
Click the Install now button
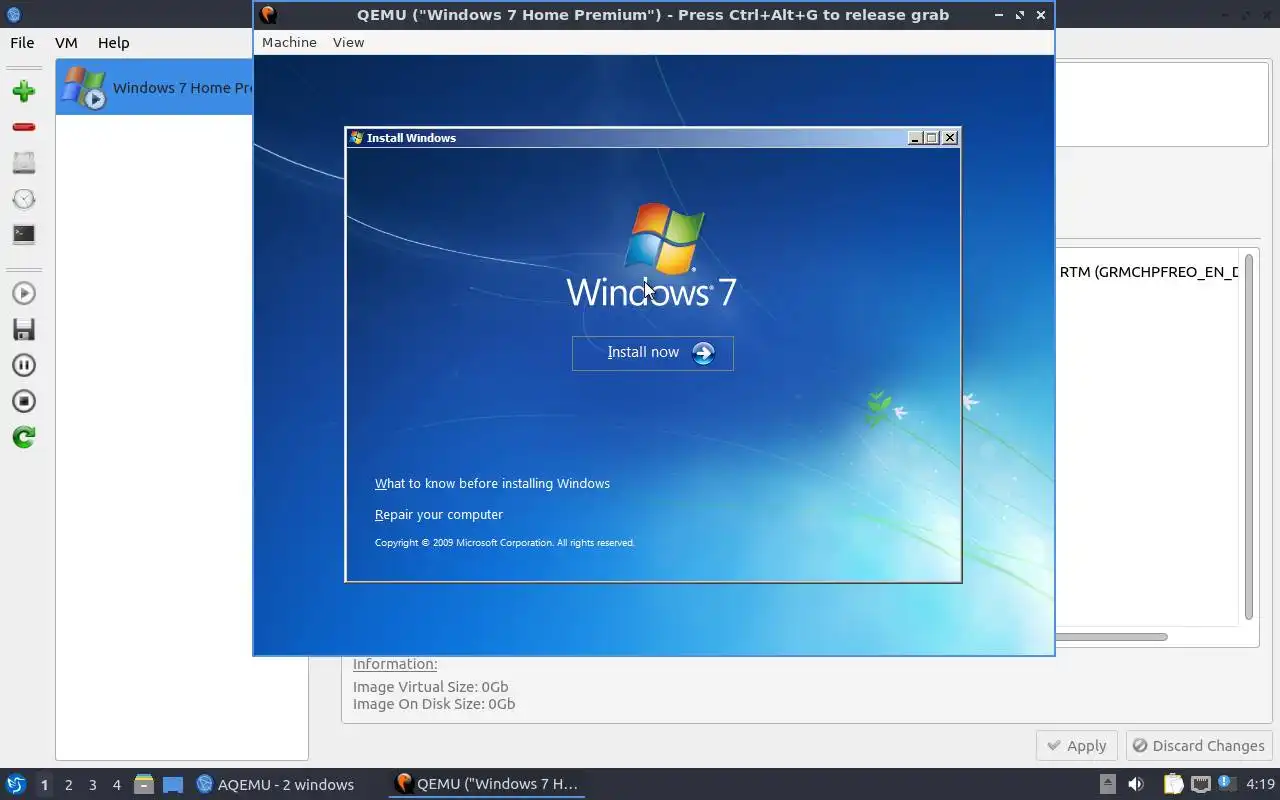653,353
